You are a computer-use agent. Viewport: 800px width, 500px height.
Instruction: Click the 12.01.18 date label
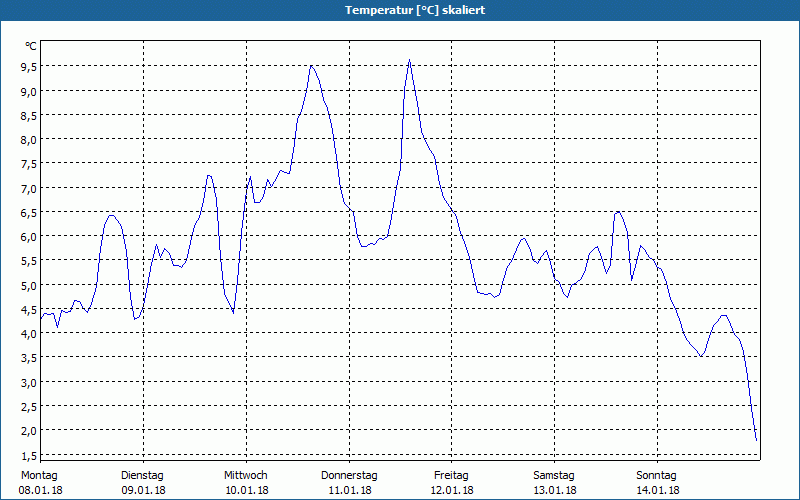pyautogui.click(x=452, y=490)
